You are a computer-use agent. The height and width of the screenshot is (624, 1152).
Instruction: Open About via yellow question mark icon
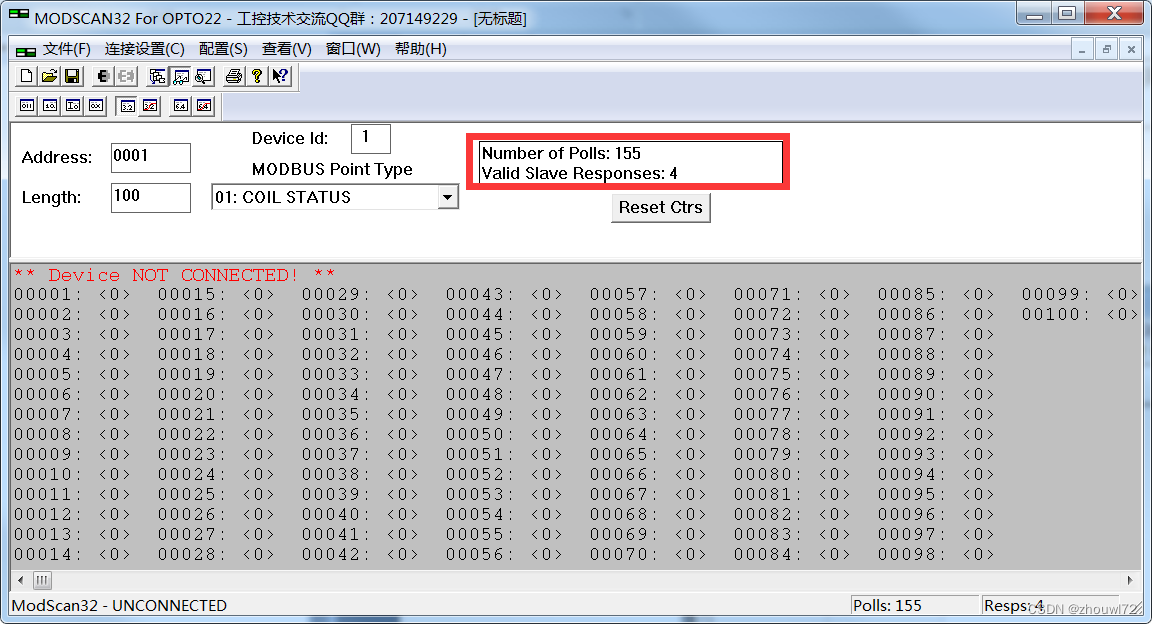coord(256,76)
